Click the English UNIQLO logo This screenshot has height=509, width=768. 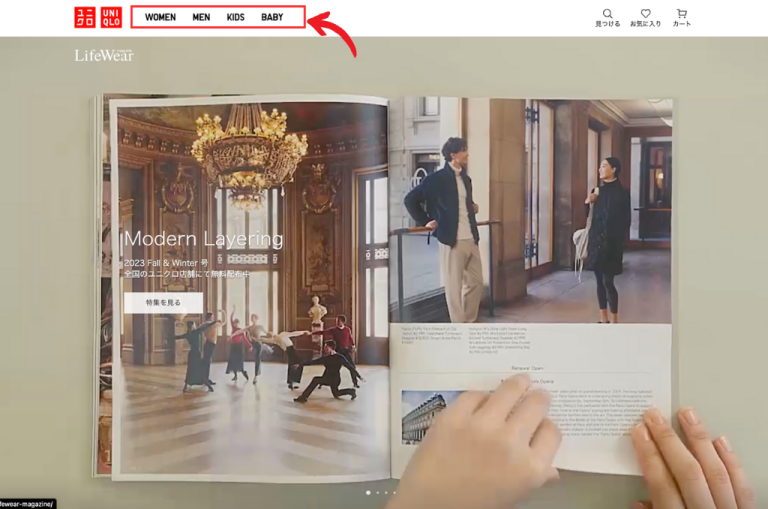(x=111, y=17)
